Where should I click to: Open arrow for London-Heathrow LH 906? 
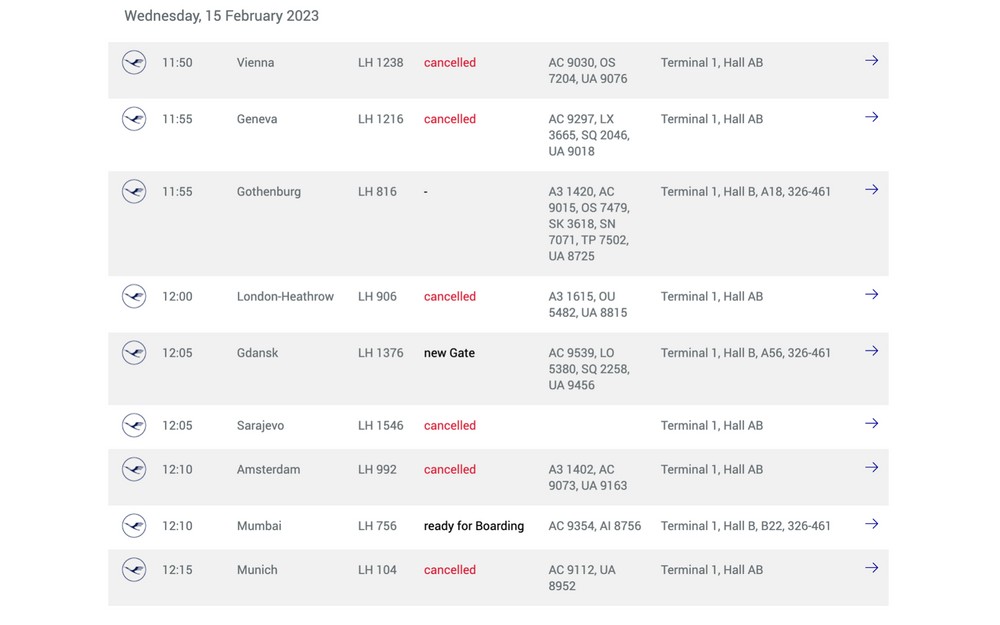[x=871, y=295]
